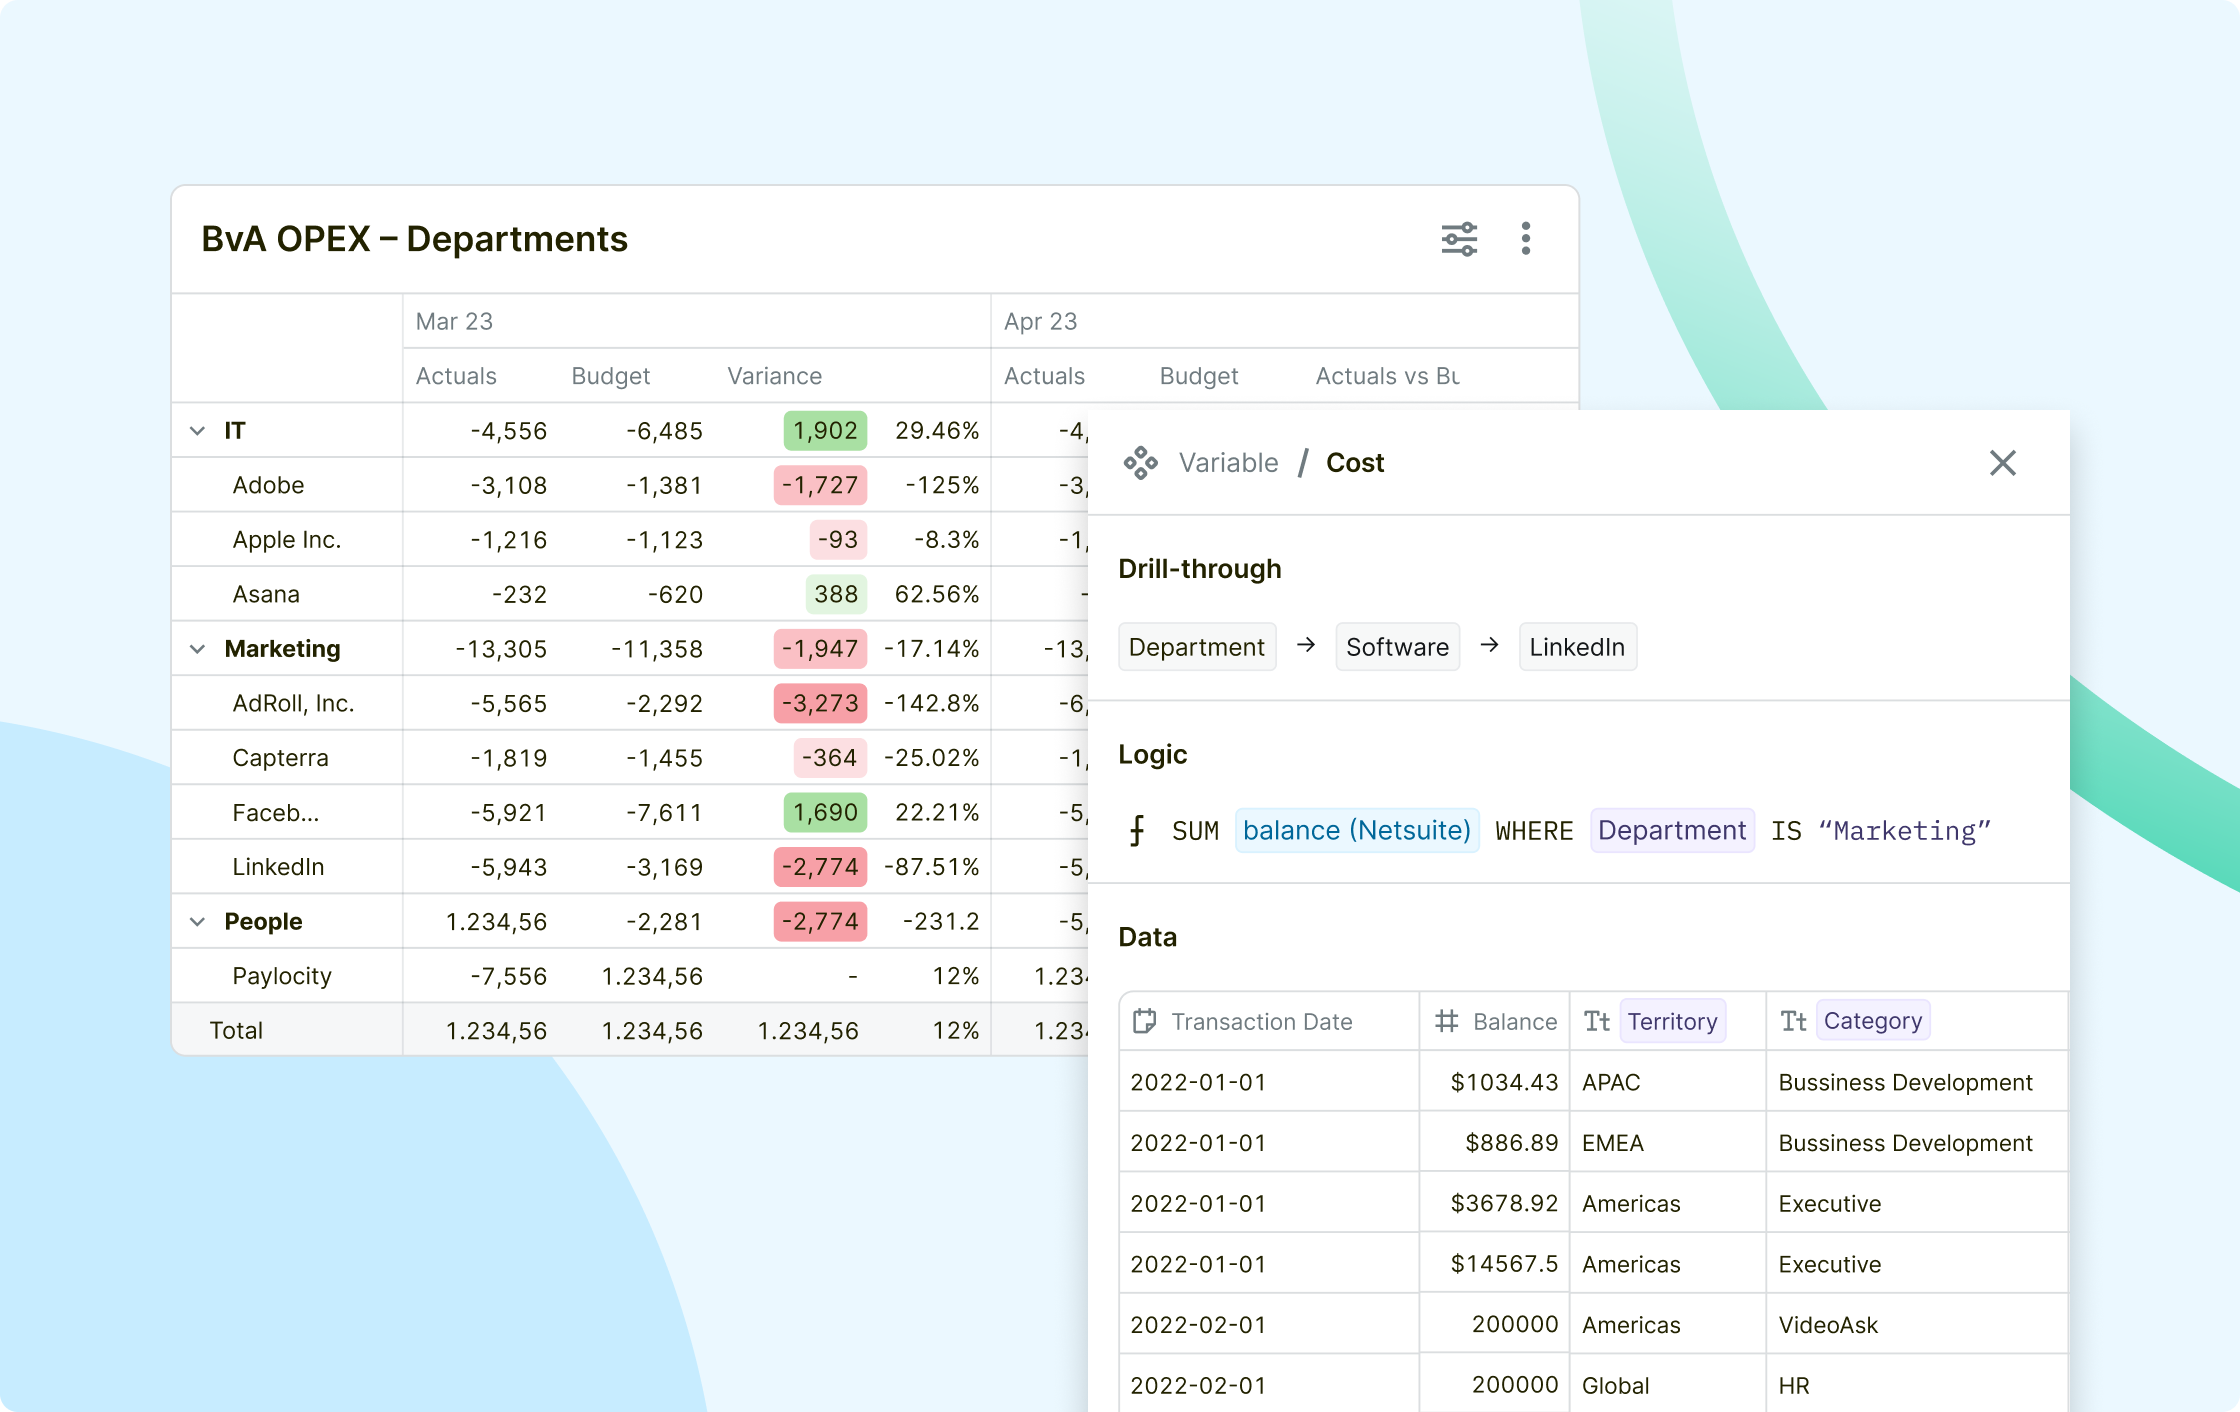Click the Mar 23 period header
This screenshot has height=1412, width=2240.
point(454,321)
